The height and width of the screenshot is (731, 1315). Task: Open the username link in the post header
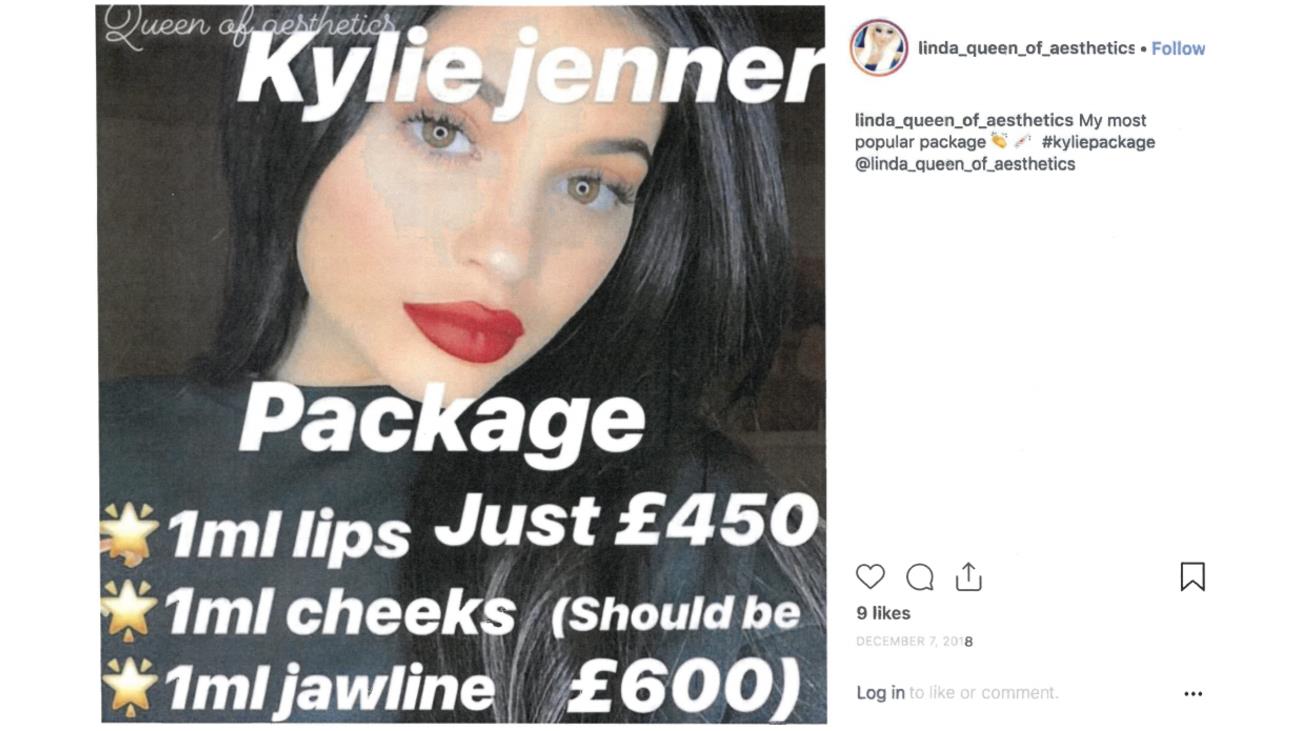click(1025, 48)
